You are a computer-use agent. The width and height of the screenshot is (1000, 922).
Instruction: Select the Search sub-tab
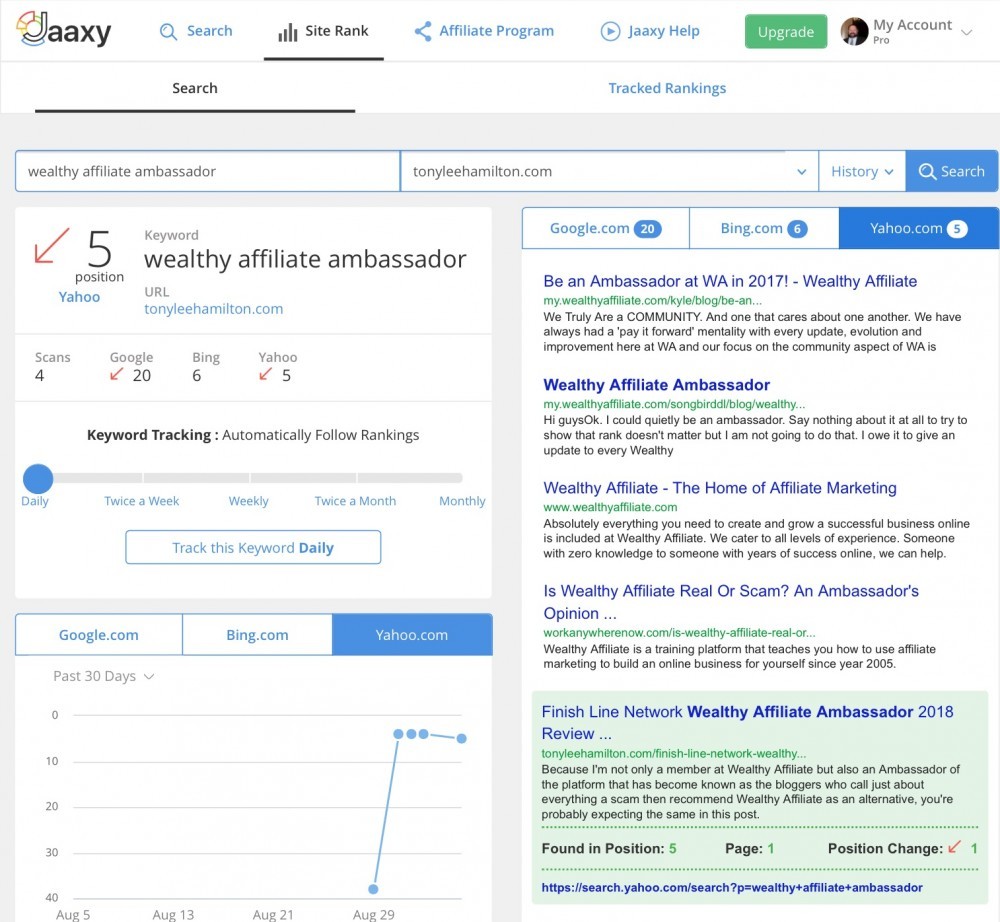click(x=195, y=88)
